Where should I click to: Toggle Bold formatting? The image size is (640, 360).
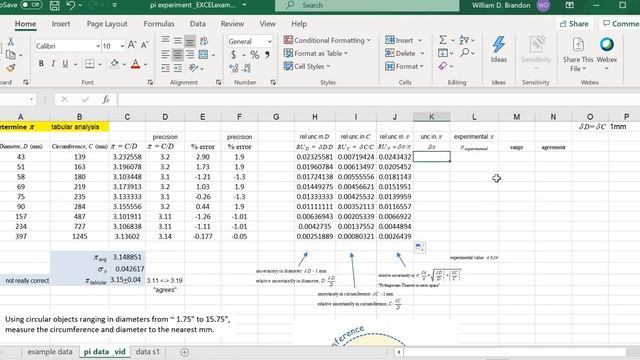(x=41, y=64)
